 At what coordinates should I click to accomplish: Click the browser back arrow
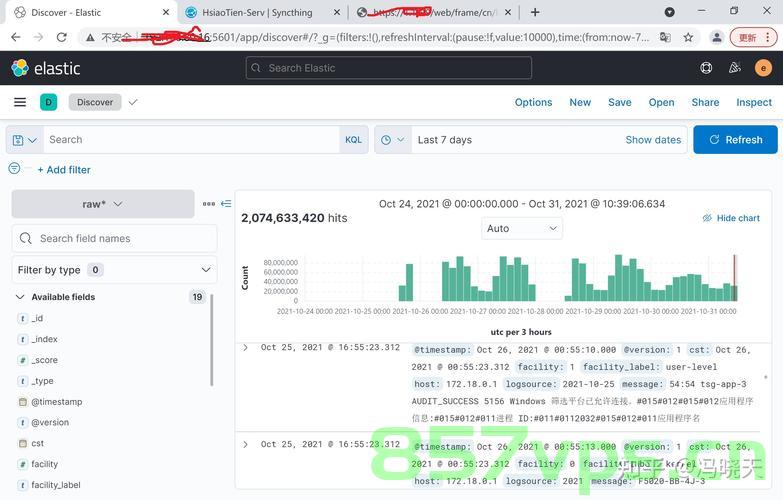[15, 37]
